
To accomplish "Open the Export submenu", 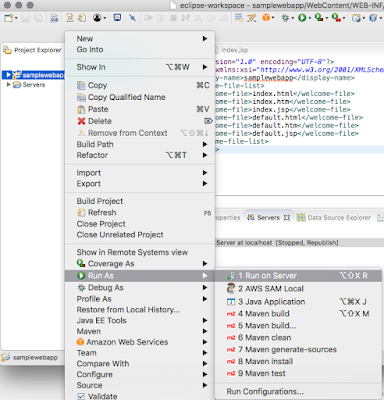I will click(140, 184).
